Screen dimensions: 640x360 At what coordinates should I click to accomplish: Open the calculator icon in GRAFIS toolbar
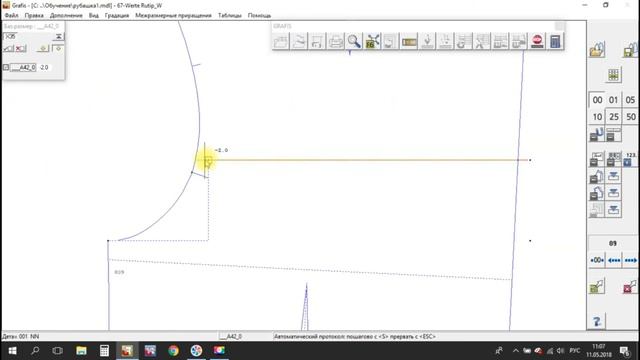click(555, 41)
